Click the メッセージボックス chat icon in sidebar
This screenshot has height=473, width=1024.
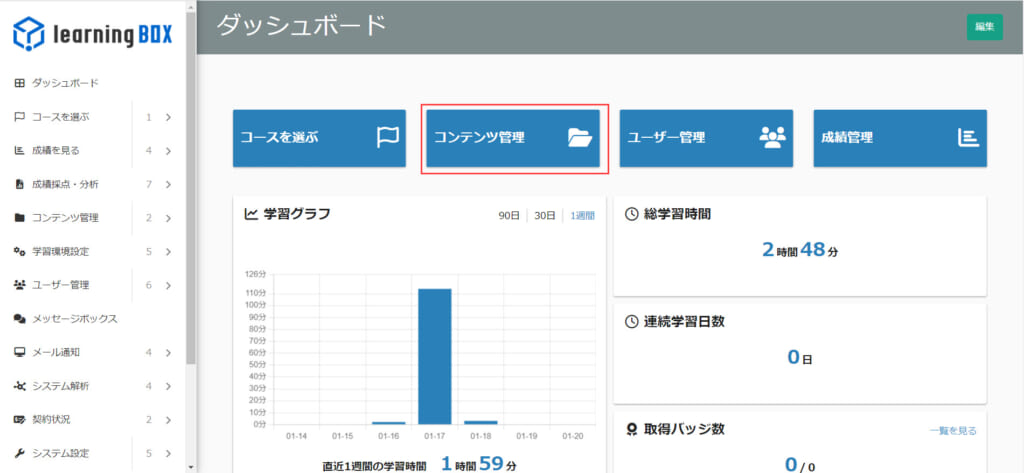(20, 319)
